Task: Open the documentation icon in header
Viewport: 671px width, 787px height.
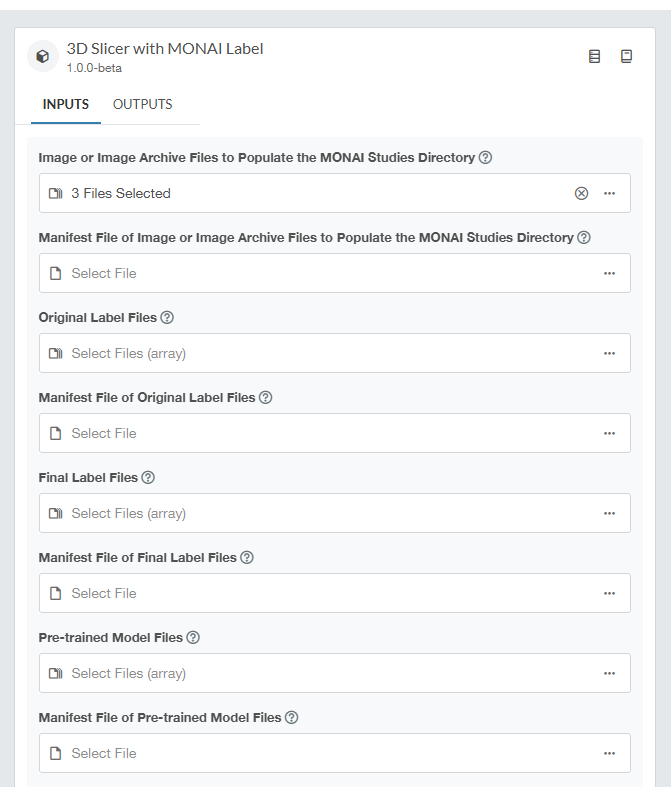Action: click(x=595, y=57)
